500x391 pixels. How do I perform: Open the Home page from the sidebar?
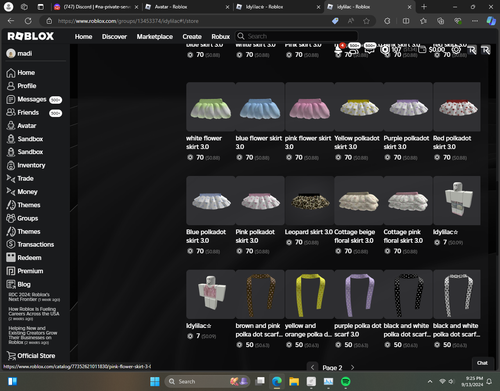coord(21,73)
